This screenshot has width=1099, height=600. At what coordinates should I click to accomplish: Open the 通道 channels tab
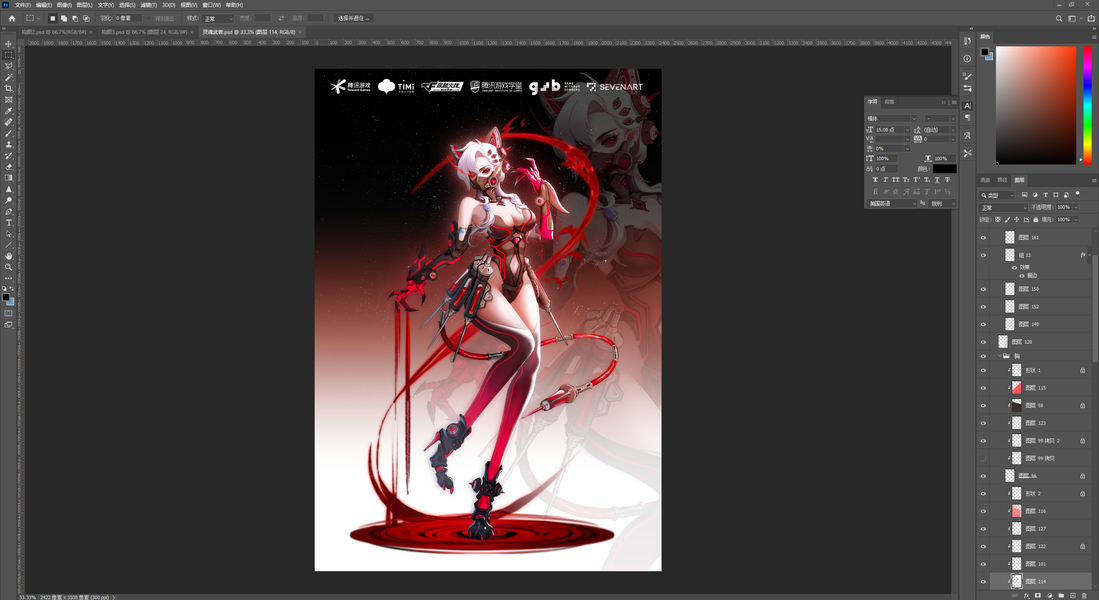(x=985, y=180)
